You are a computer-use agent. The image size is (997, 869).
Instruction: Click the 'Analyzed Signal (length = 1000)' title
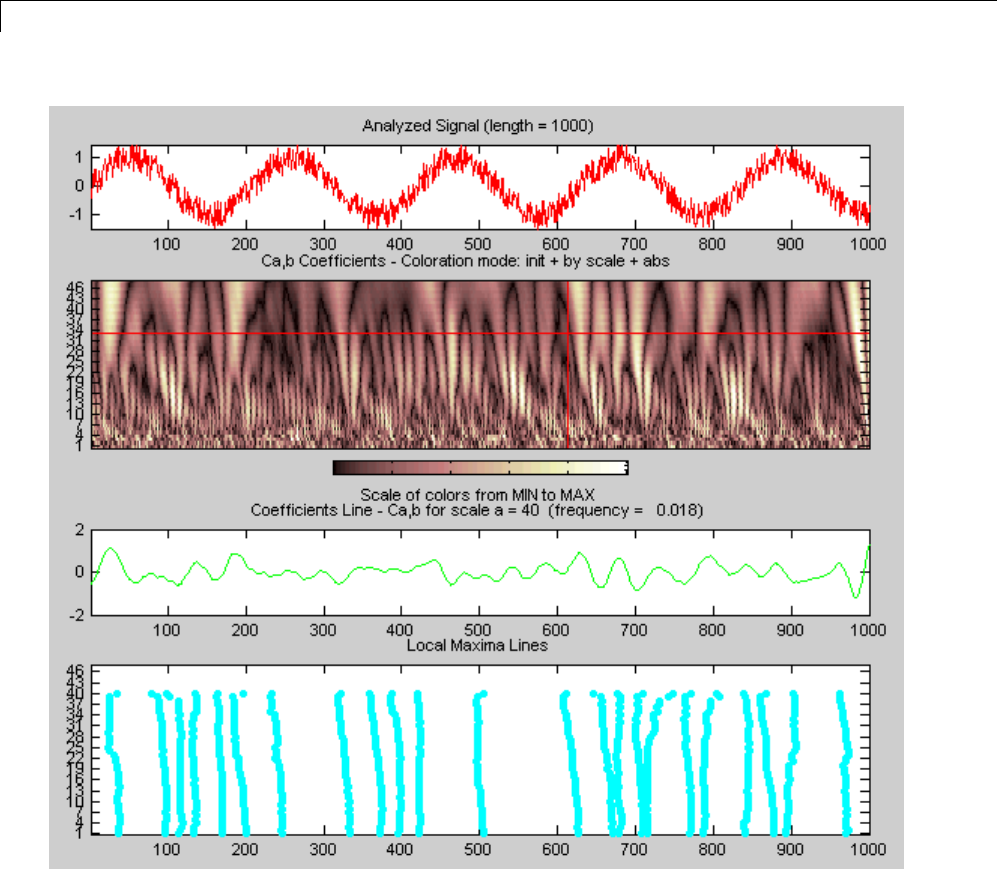(x=478, y=126)
